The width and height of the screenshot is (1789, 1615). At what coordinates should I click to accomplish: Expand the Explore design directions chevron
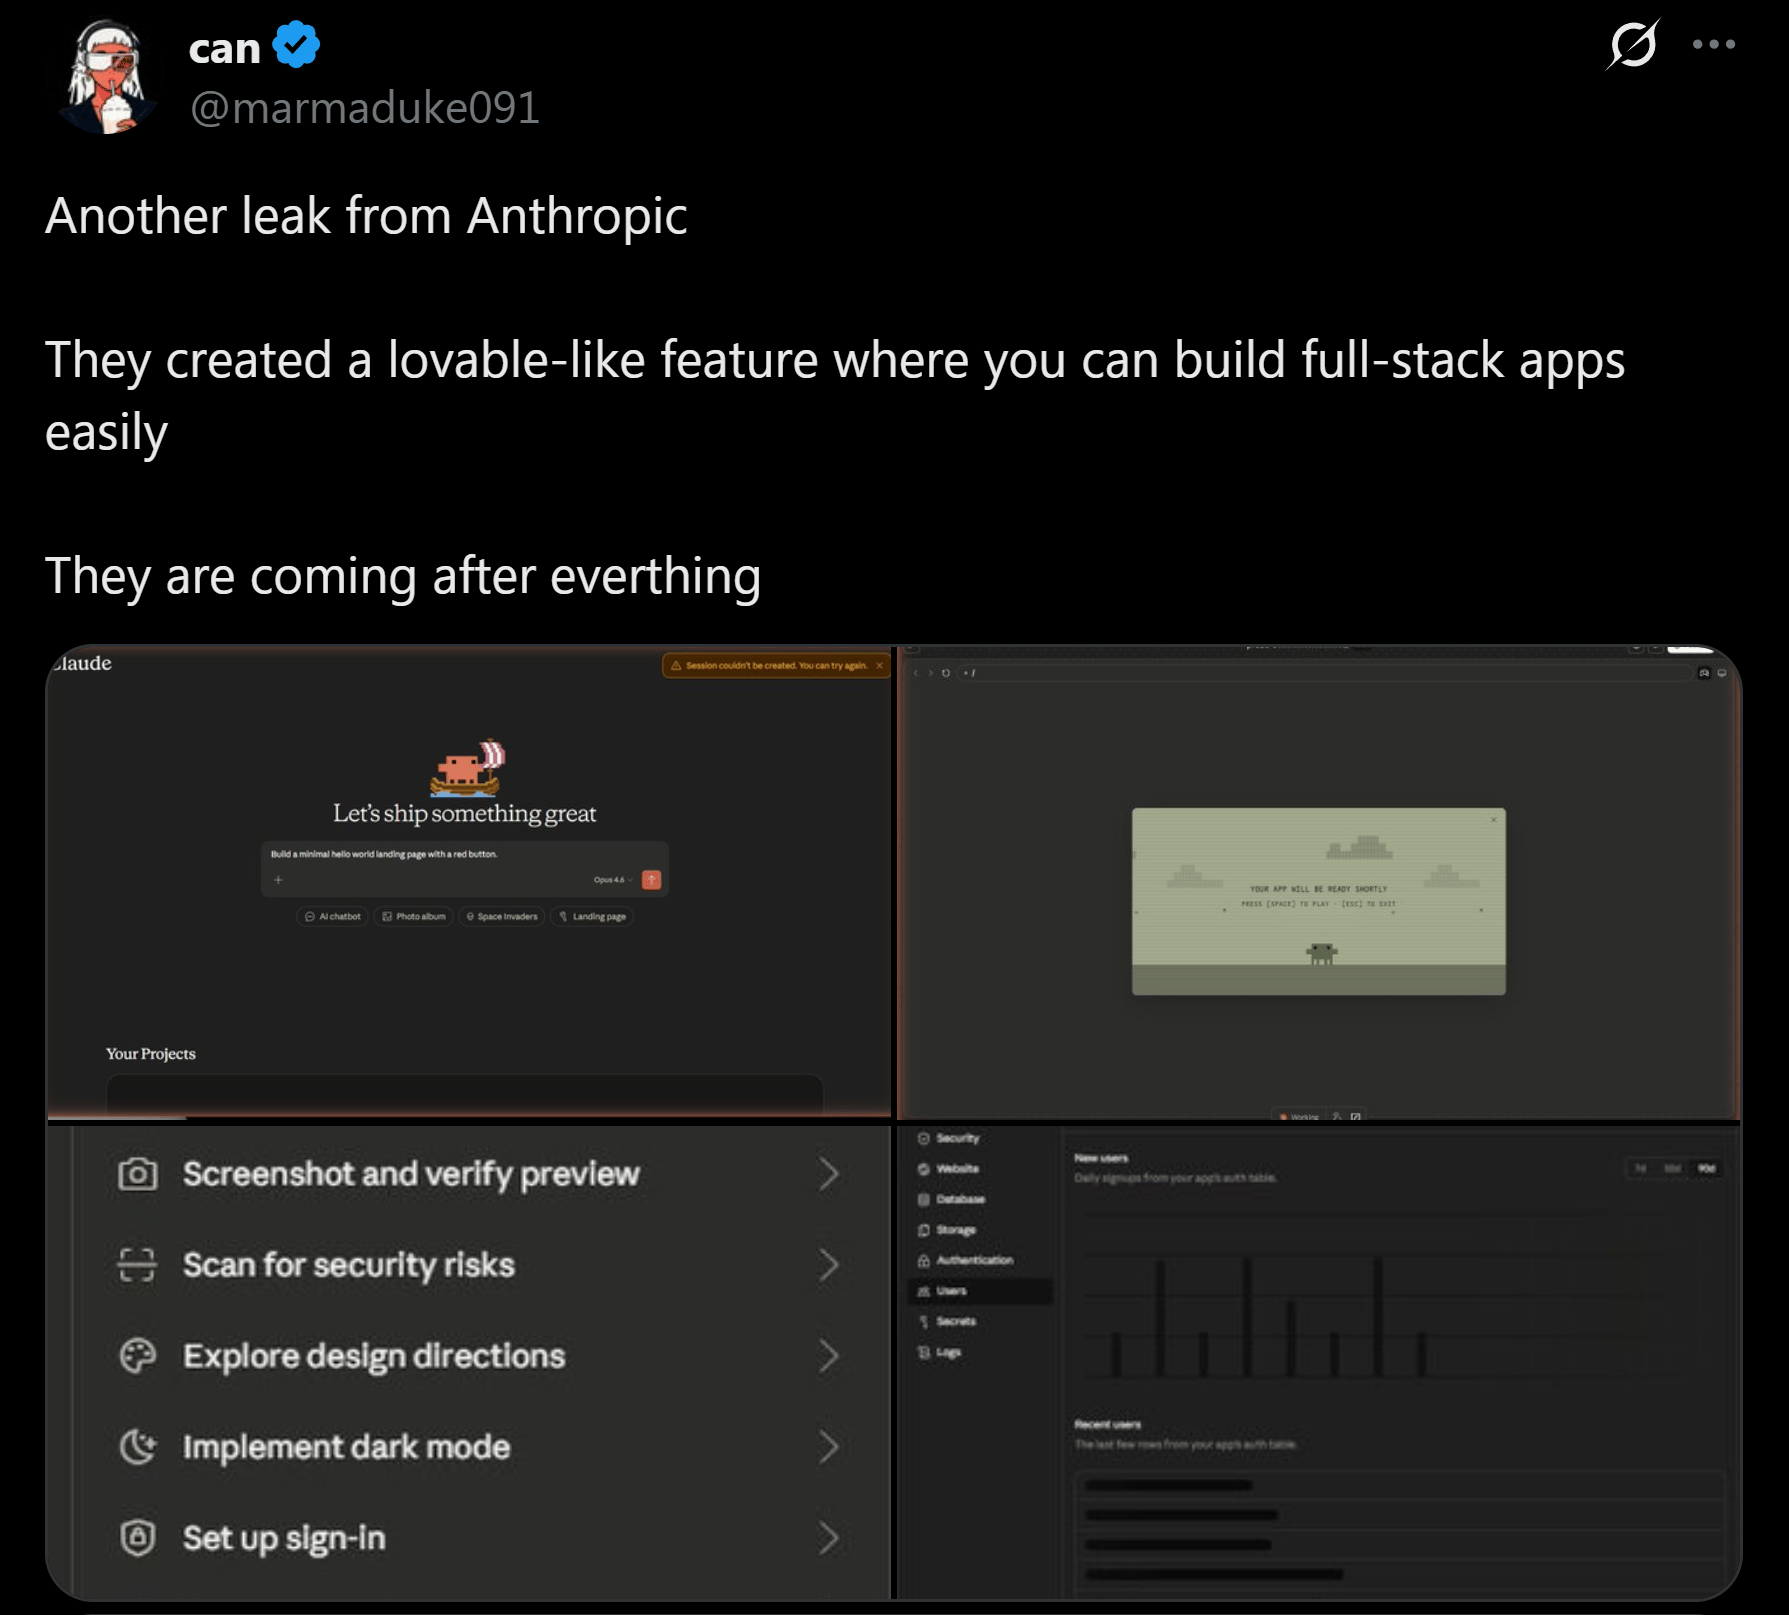tap(828, 1356)
